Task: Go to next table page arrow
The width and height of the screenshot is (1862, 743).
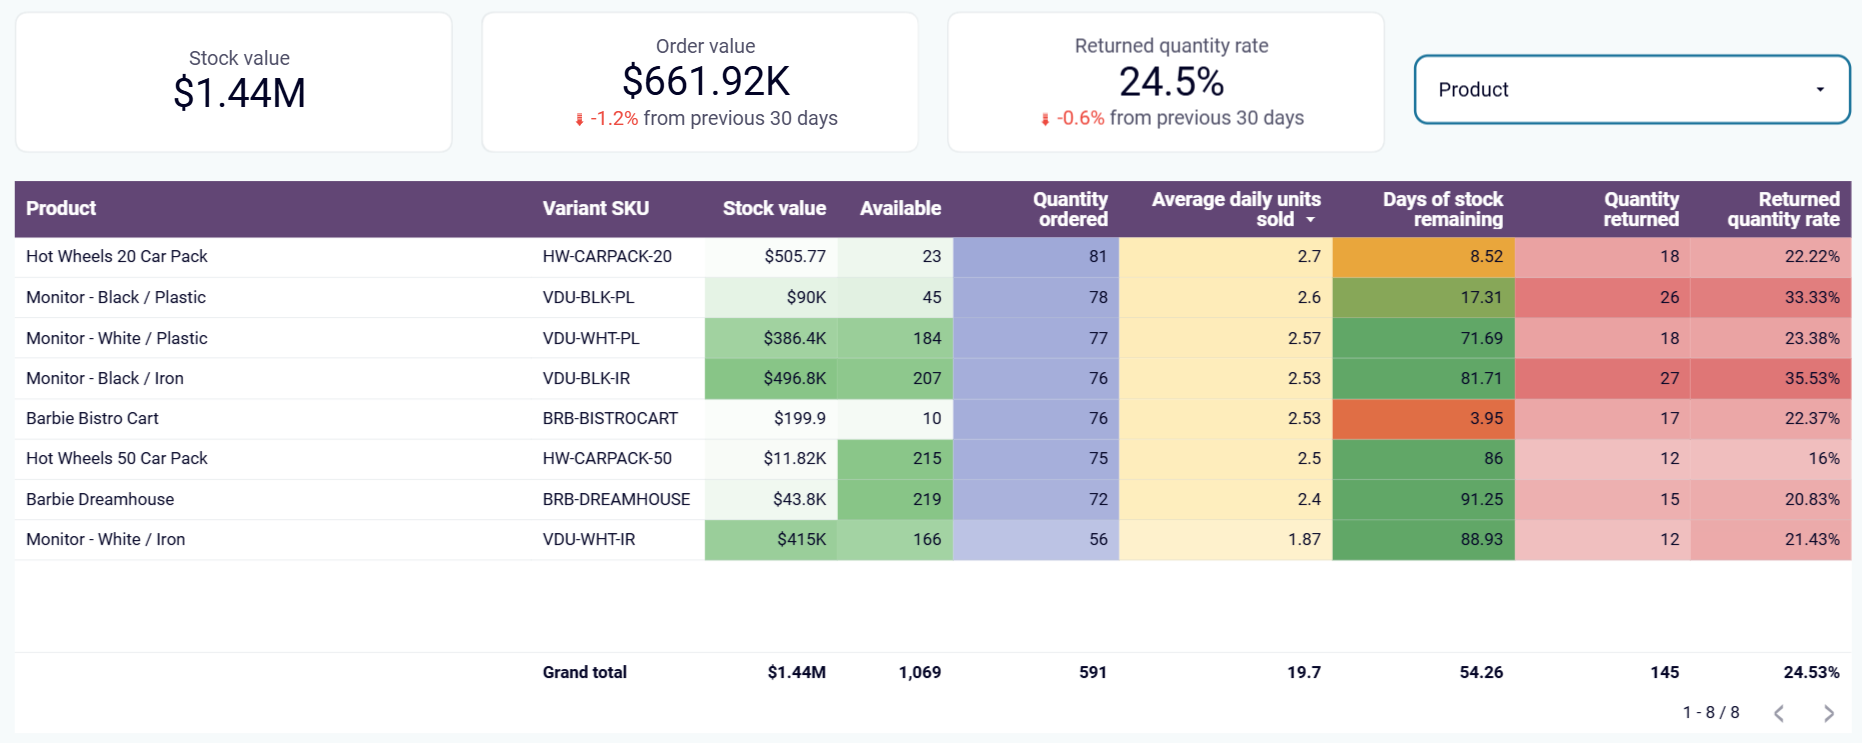Action: [1828, 713]
